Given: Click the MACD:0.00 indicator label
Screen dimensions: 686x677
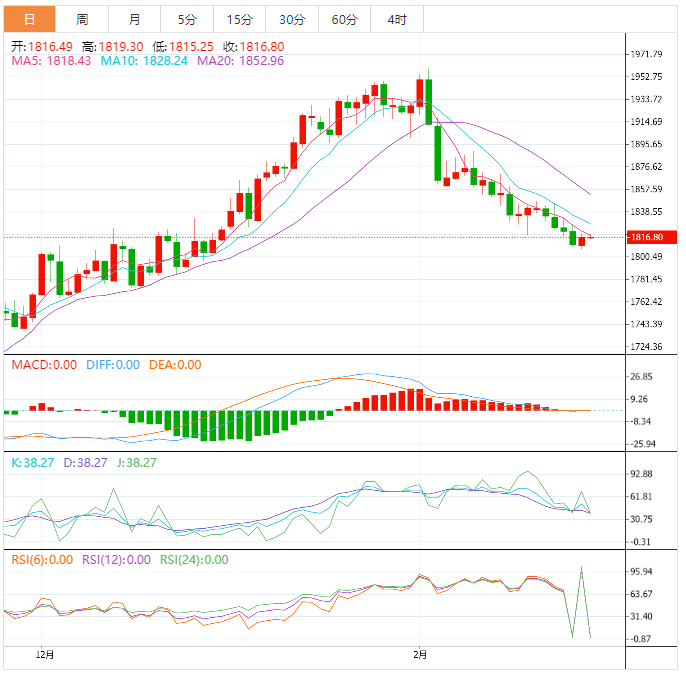Looking at the screenshot, I should coord(44,365).
